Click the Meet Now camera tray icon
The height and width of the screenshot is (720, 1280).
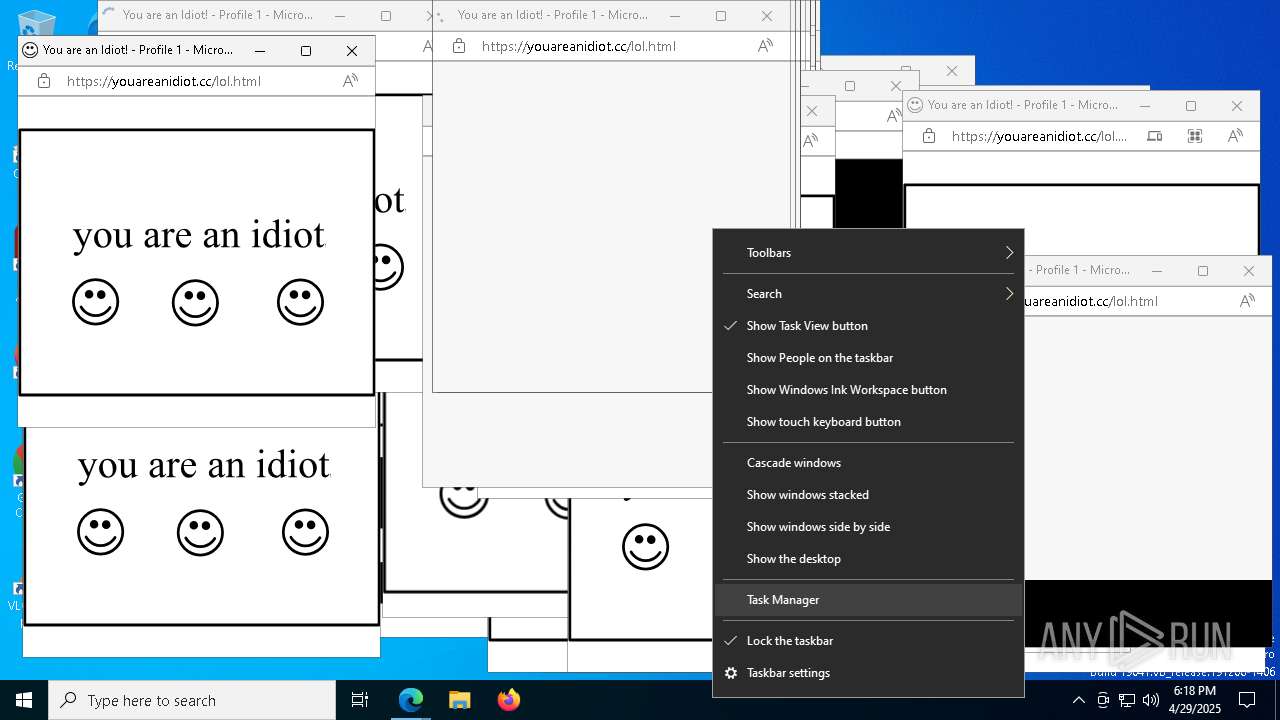coord(1103,700)
